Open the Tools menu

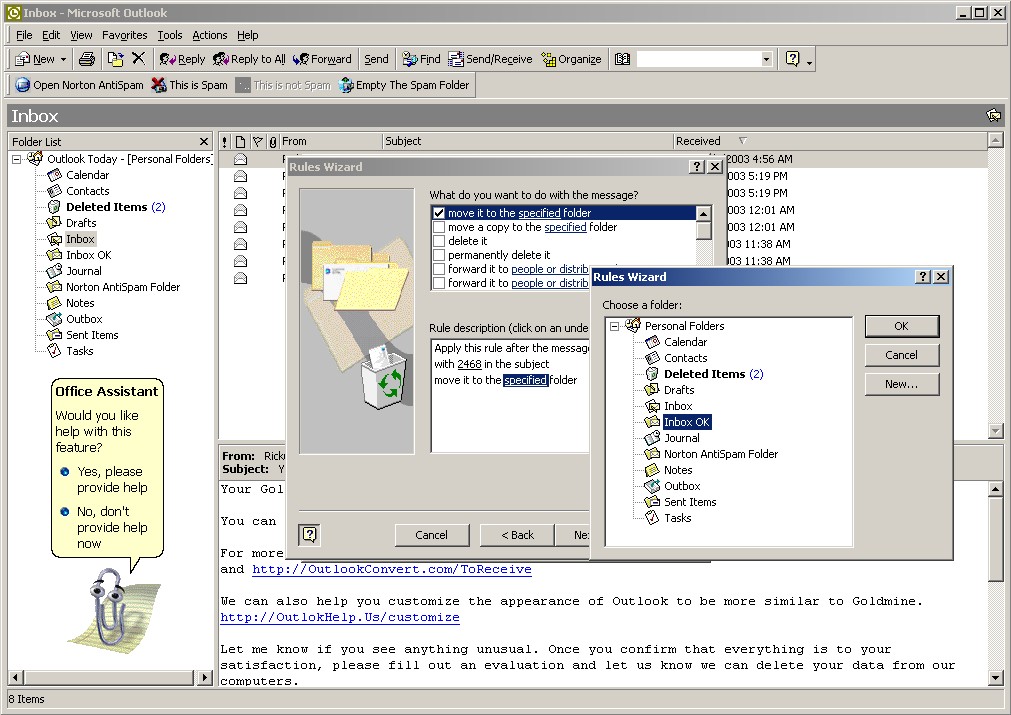(x=170, y=35)
